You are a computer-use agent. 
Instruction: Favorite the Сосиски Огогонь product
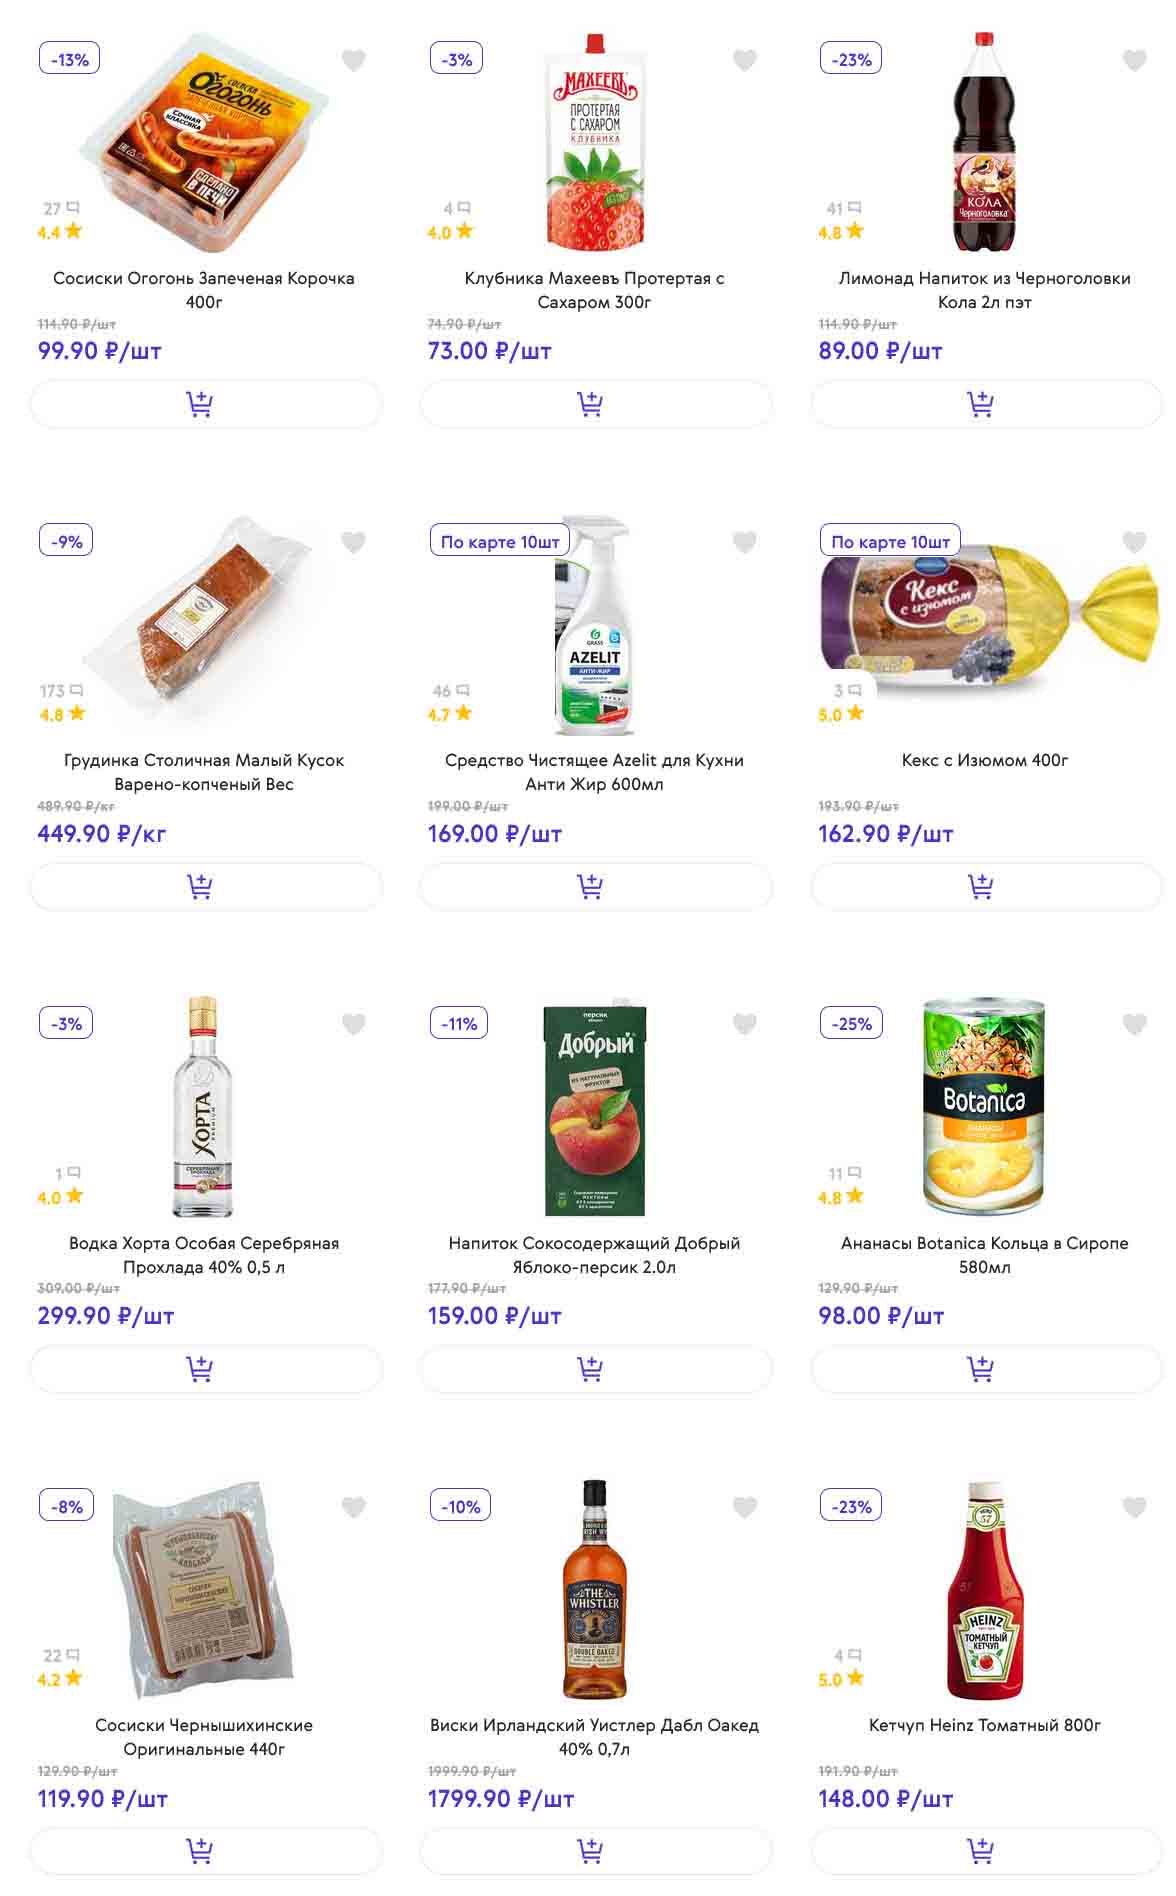click(x=354, y=61)
